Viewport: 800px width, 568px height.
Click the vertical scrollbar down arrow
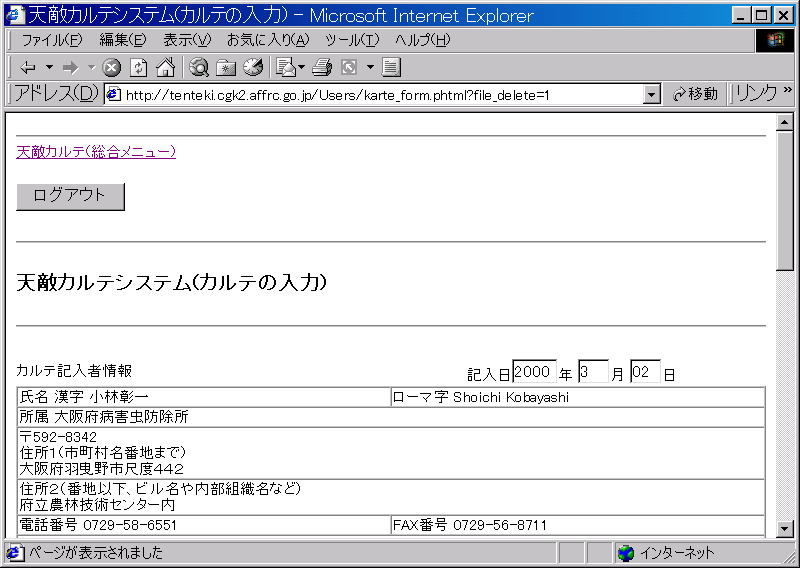(785, 528)
